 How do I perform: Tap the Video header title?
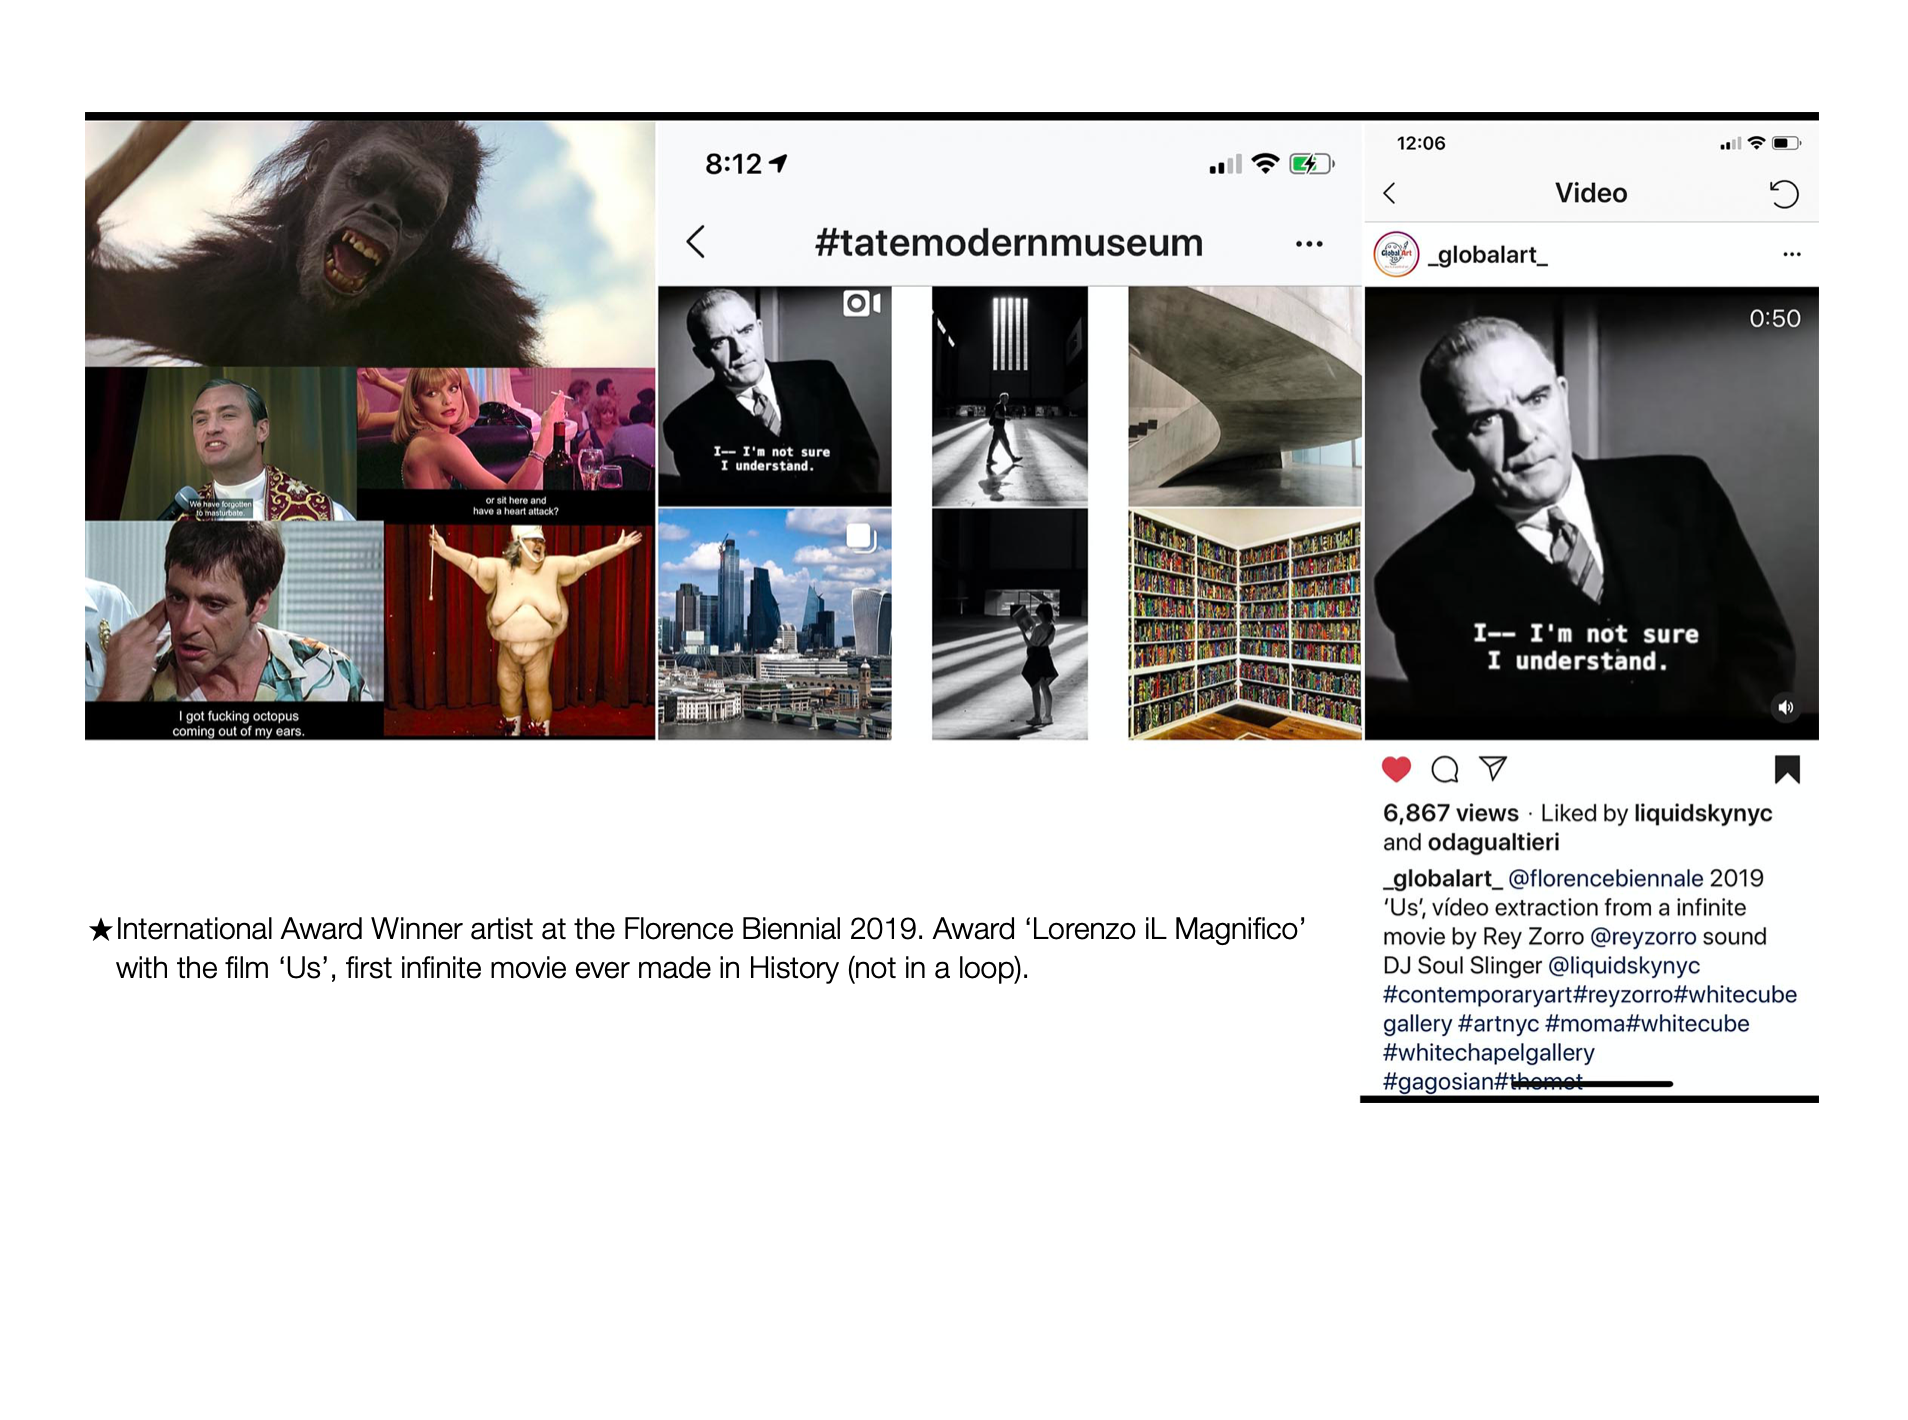pos(1590,193)
